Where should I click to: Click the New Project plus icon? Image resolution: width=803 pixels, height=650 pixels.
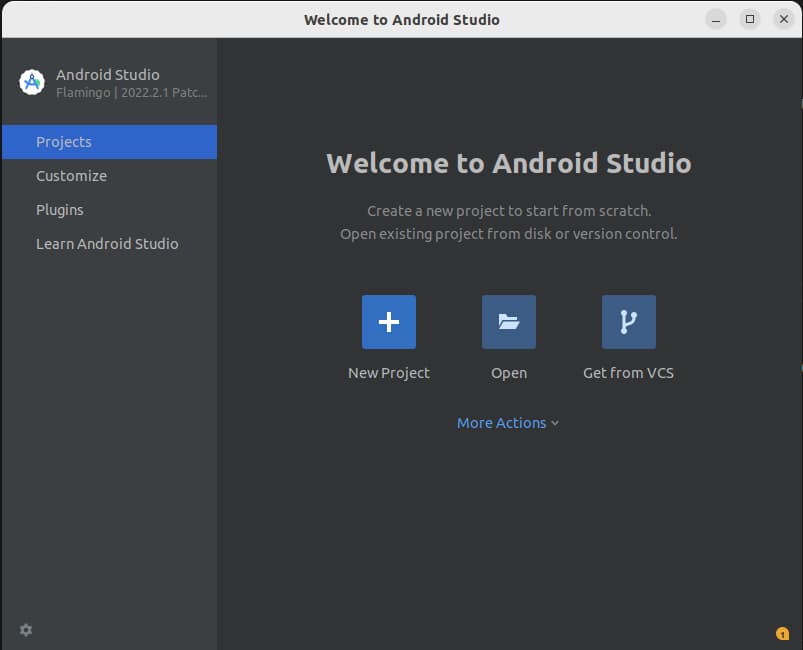[x=389, y=322]
